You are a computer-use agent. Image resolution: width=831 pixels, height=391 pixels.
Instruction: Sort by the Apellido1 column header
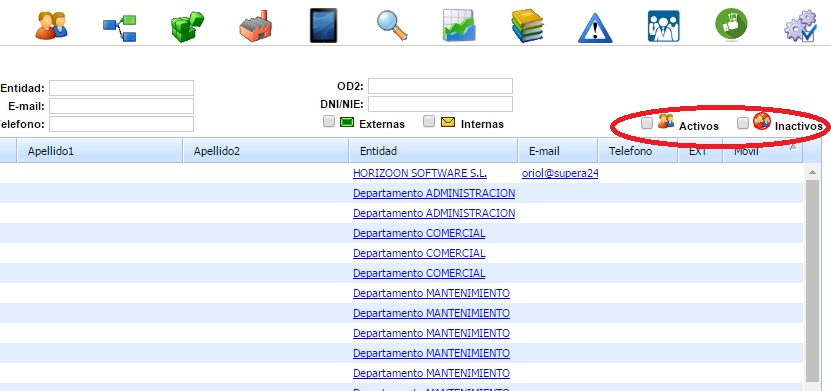point(100,151)
